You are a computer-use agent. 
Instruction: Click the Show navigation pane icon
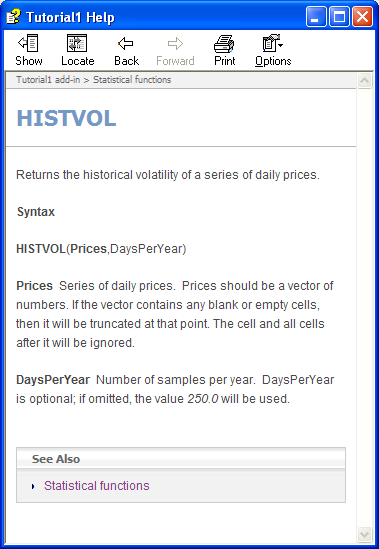[28, 43]
